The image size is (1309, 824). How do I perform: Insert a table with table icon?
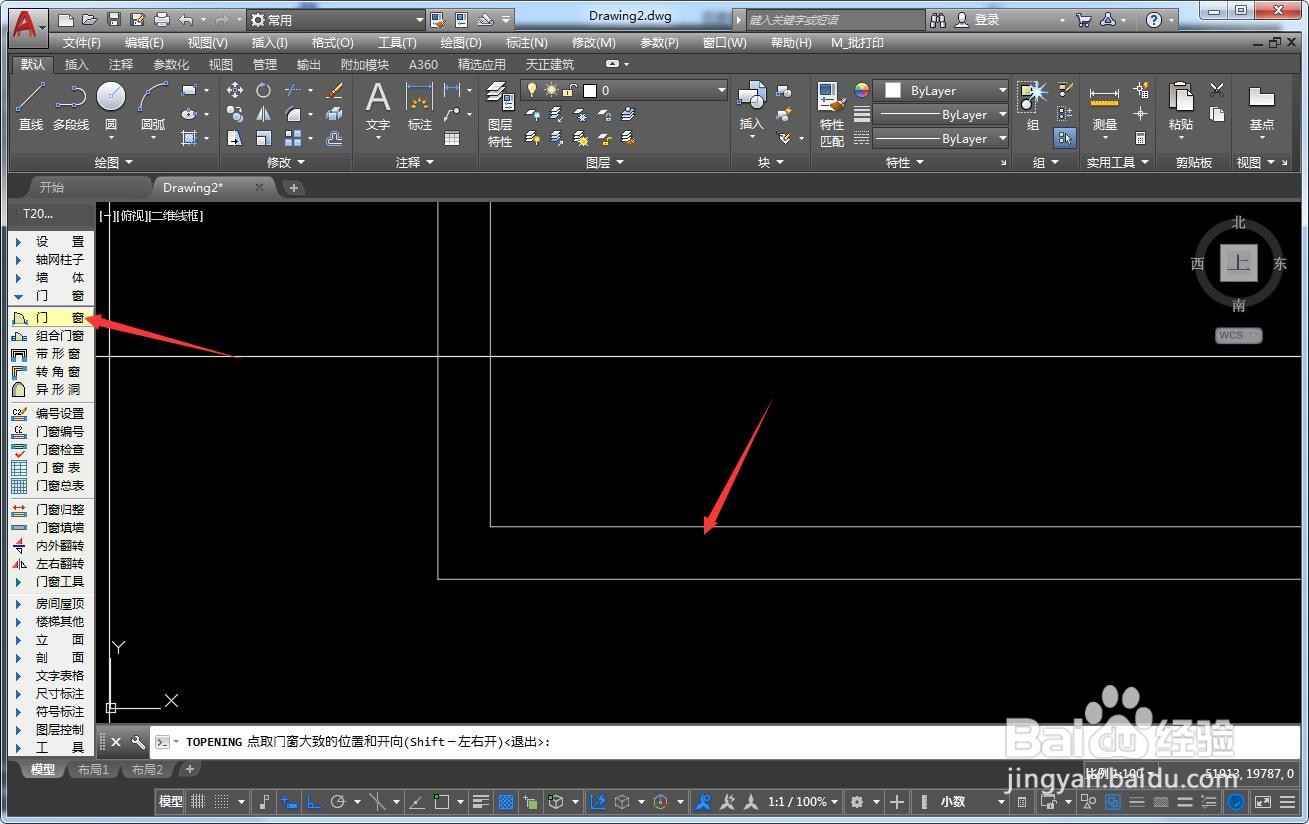coord(452,139)
